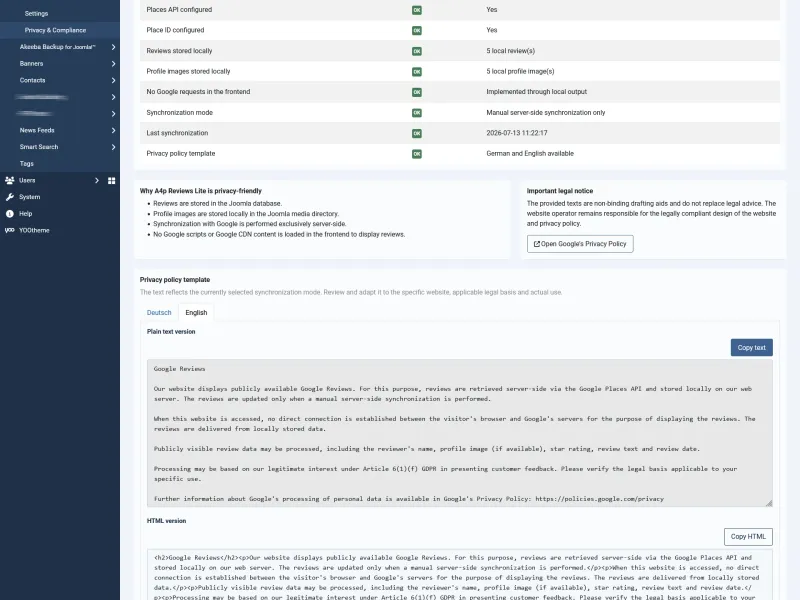Image resolution: width=800 pixels, height=600 pixels.
Task: Click the Copy HTML button
Action: 748,537
